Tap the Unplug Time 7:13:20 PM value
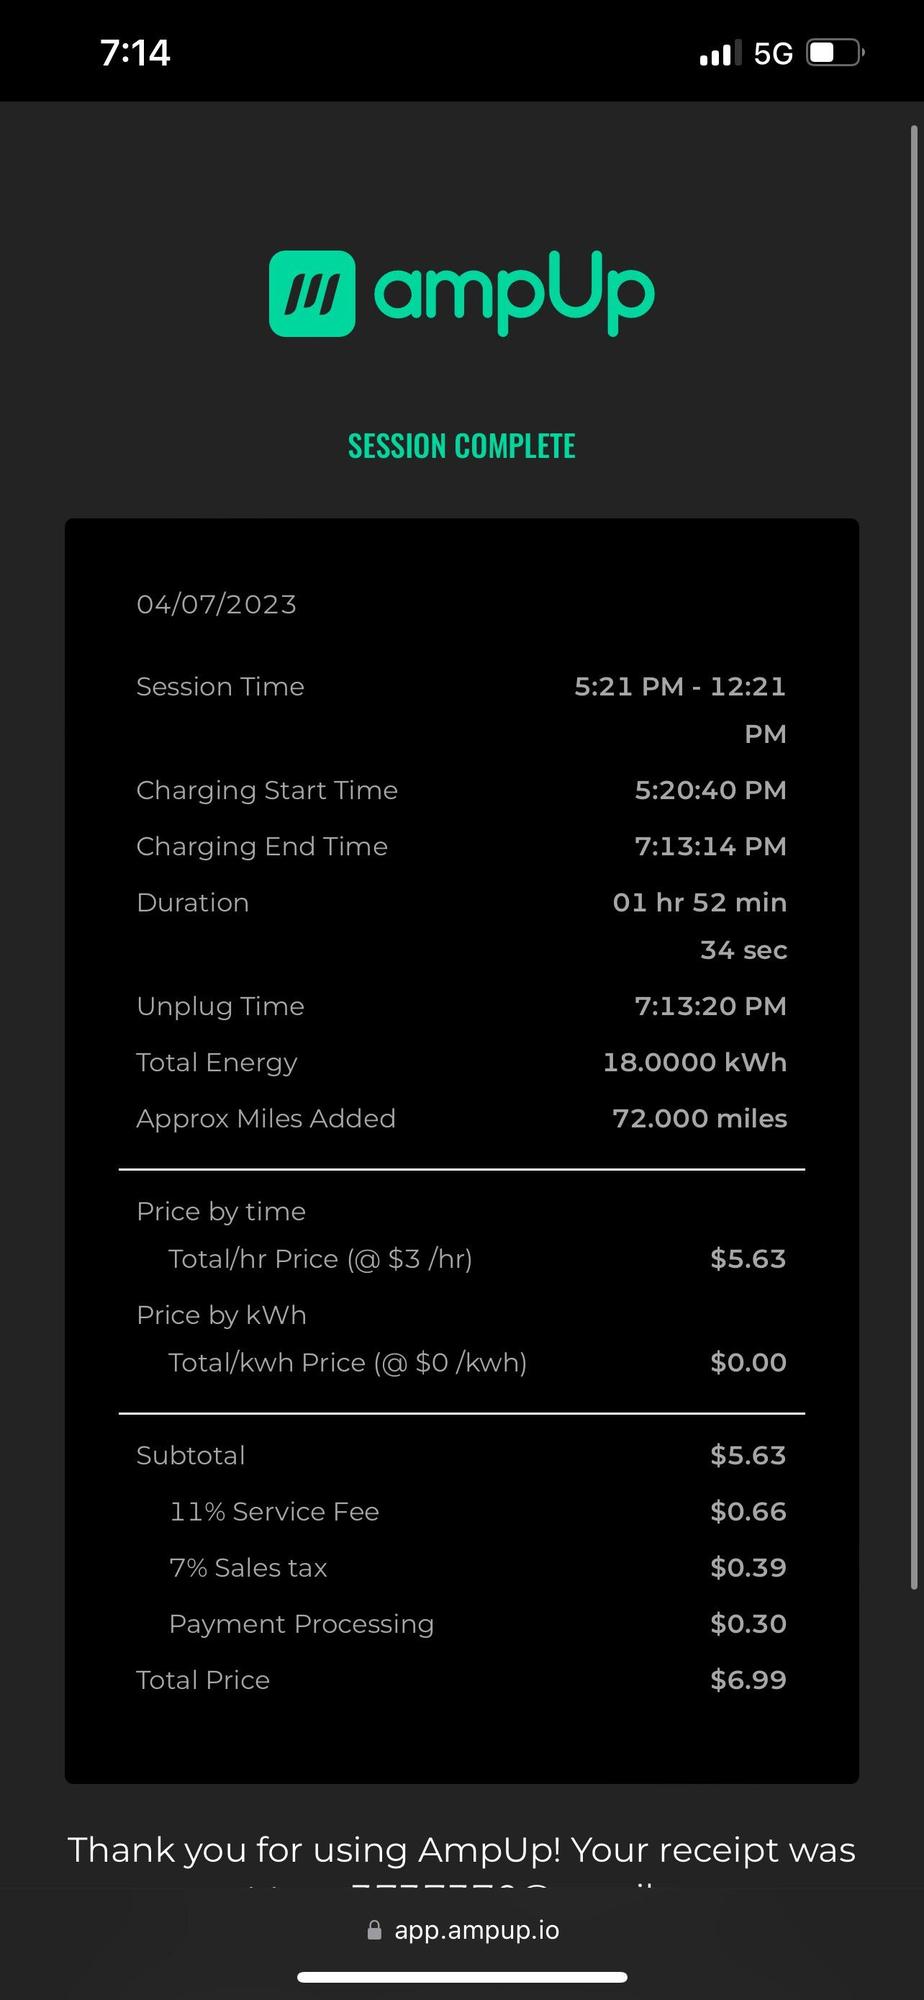Image resolution: width=924 pixels, height=2000 pixels. point(710,1006)
